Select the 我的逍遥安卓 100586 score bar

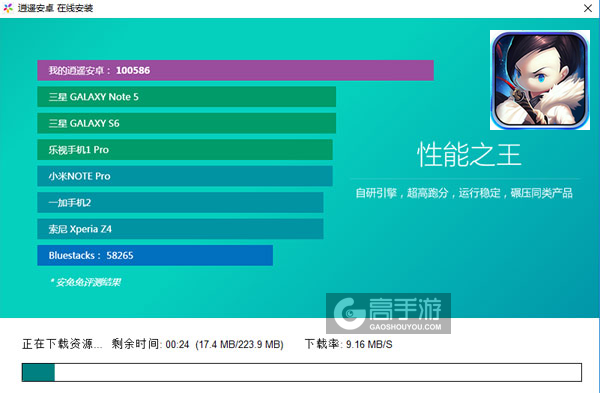tap(235, 70)
